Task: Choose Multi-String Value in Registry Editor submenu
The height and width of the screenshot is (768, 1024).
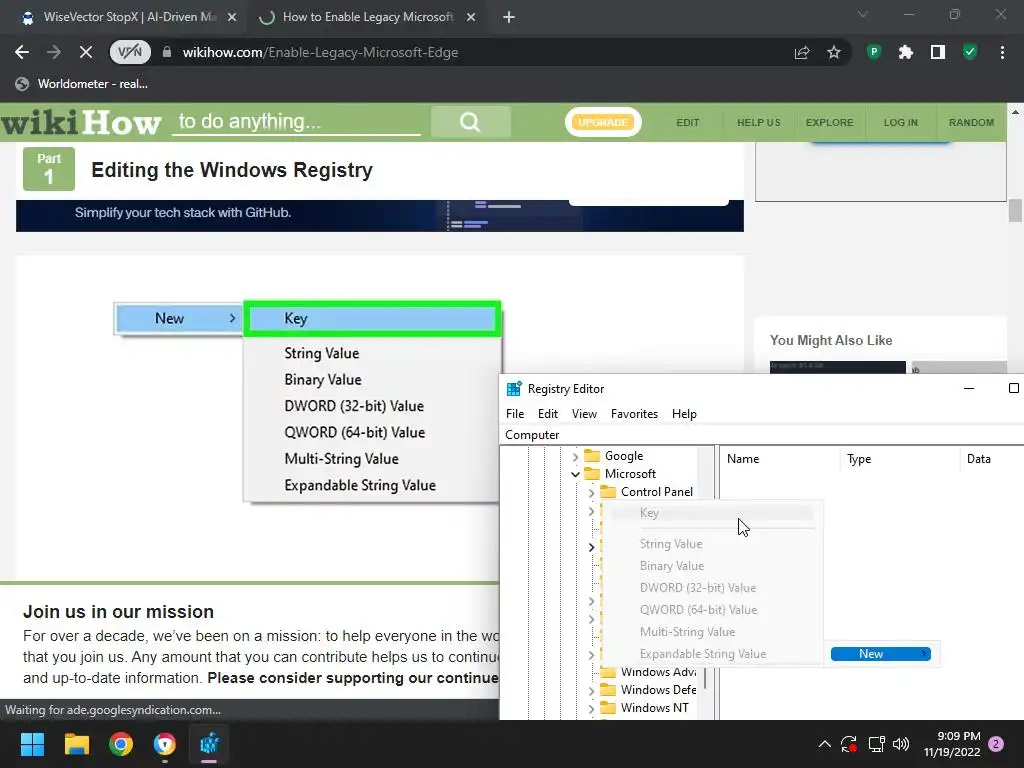Action: [712, 632]
